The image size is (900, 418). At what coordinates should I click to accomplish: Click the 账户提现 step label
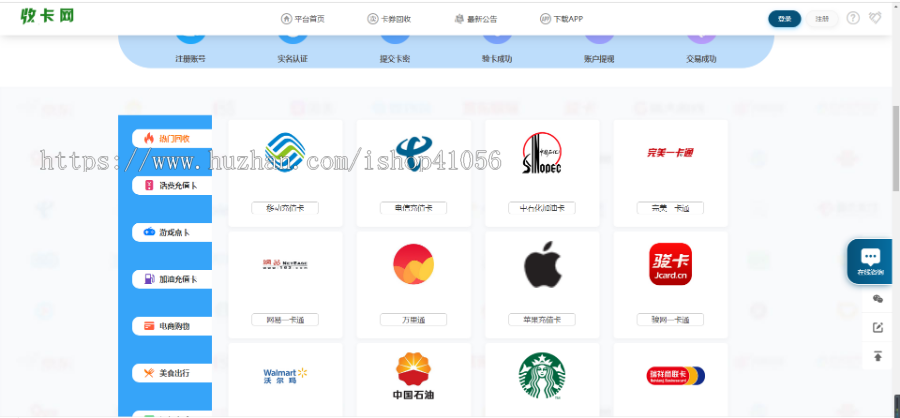tap(599, 59)
